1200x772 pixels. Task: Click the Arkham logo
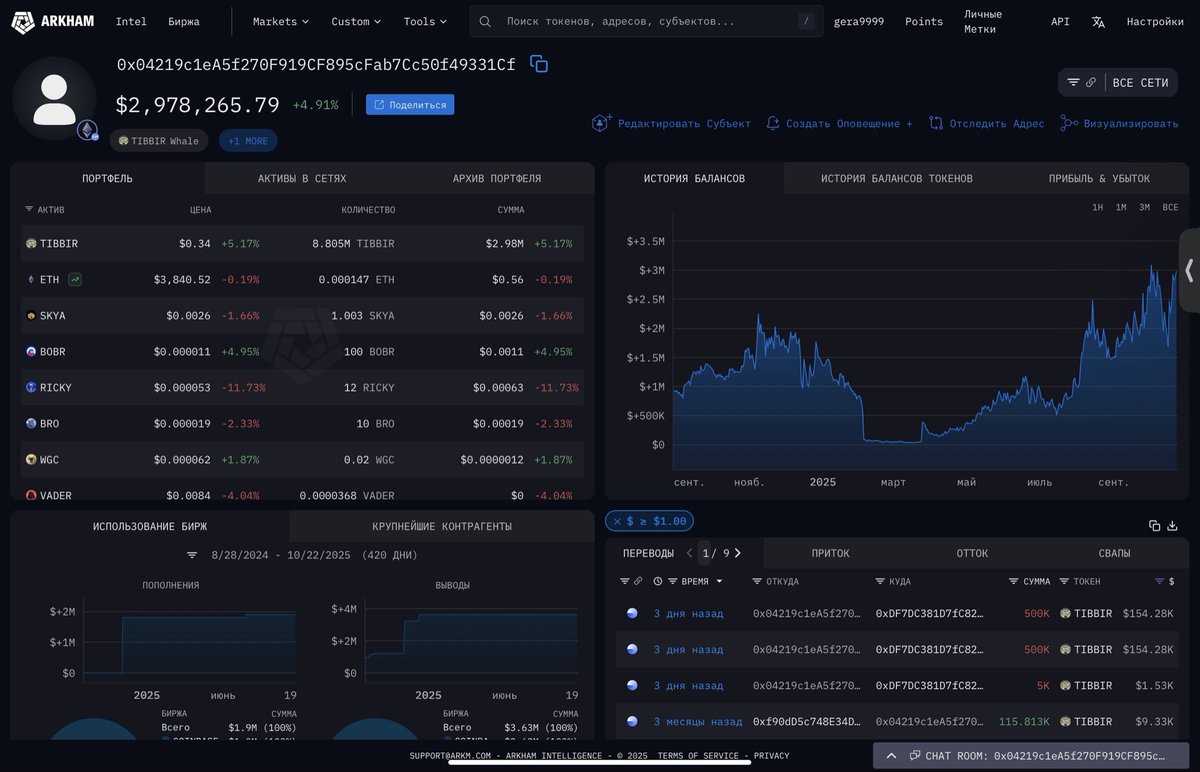[52, 21]
